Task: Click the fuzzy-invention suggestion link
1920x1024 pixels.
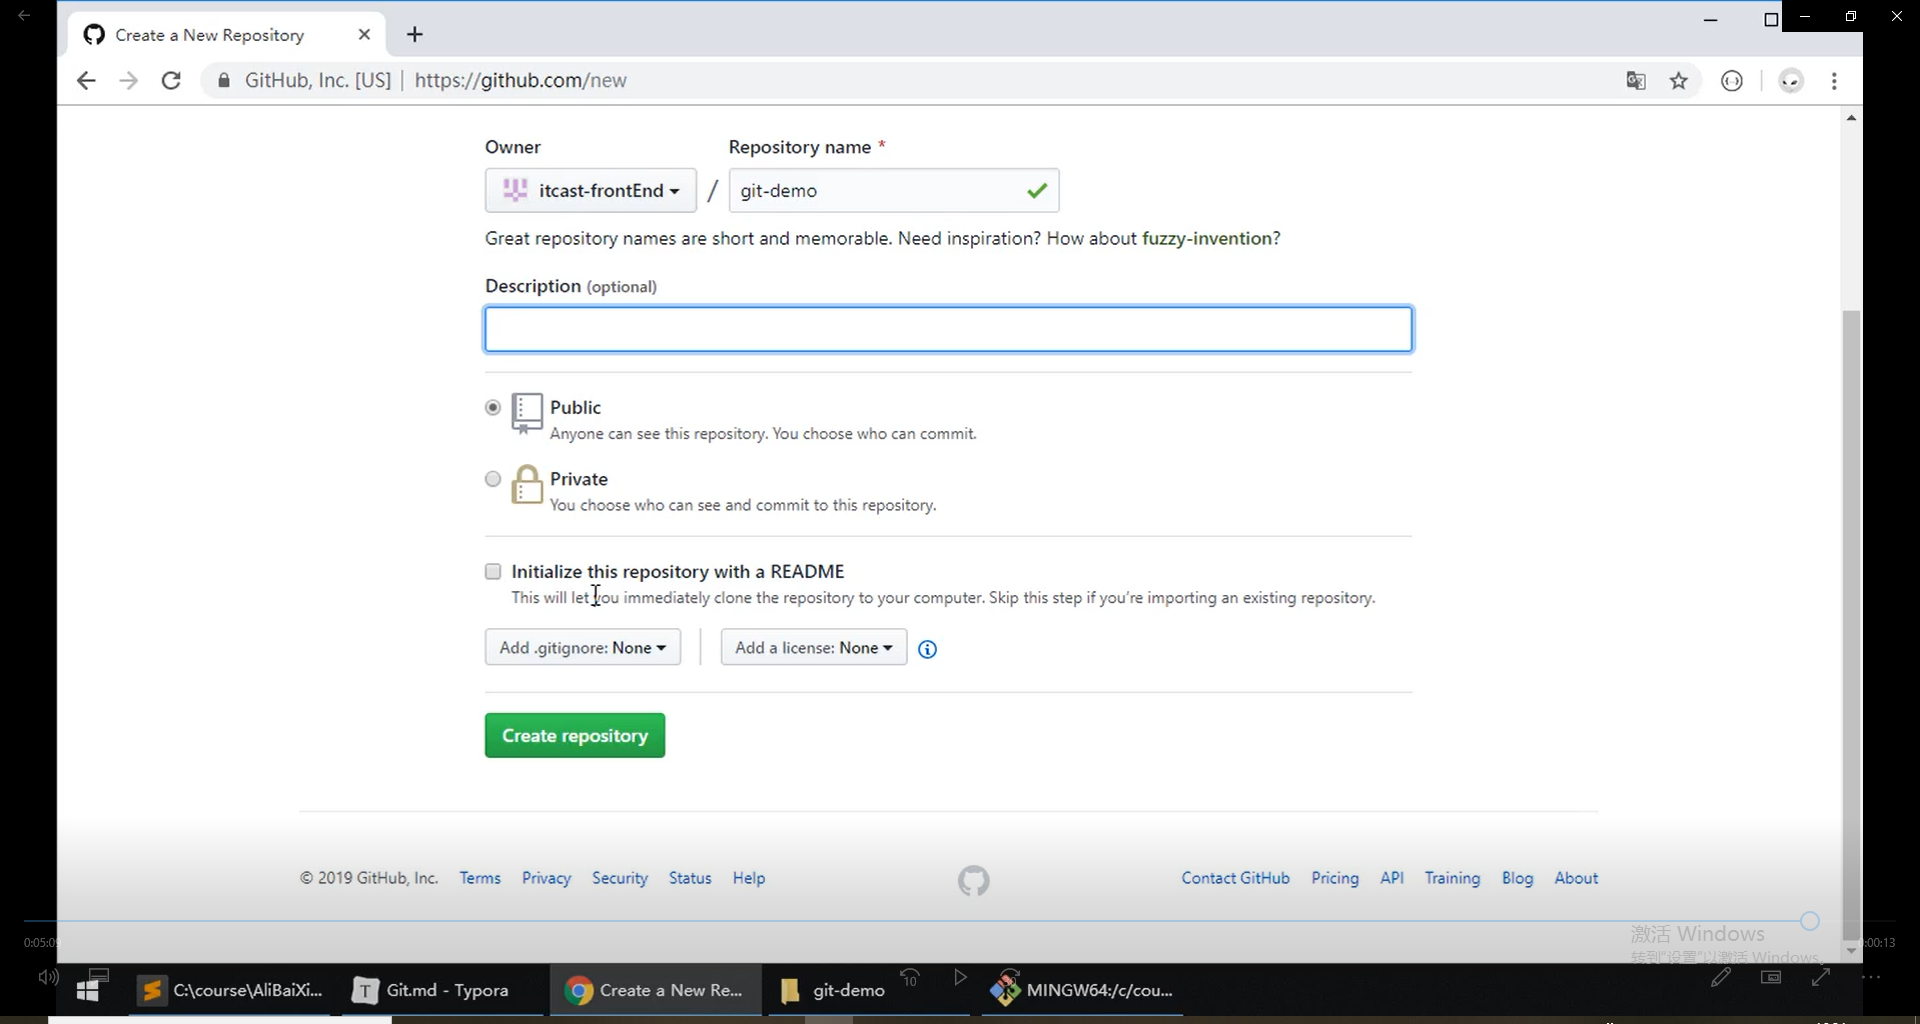Action: pos(1207,238)
